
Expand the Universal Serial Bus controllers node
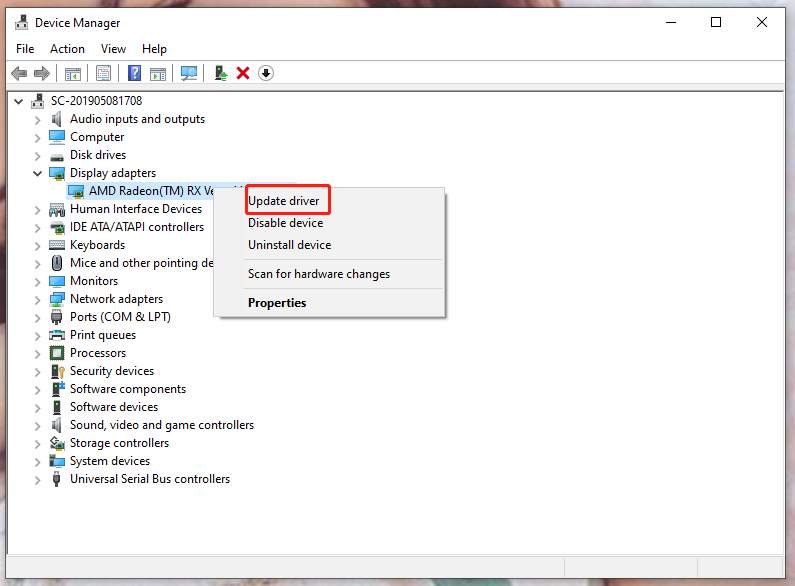pyautogui.click(x=37, y=480)
